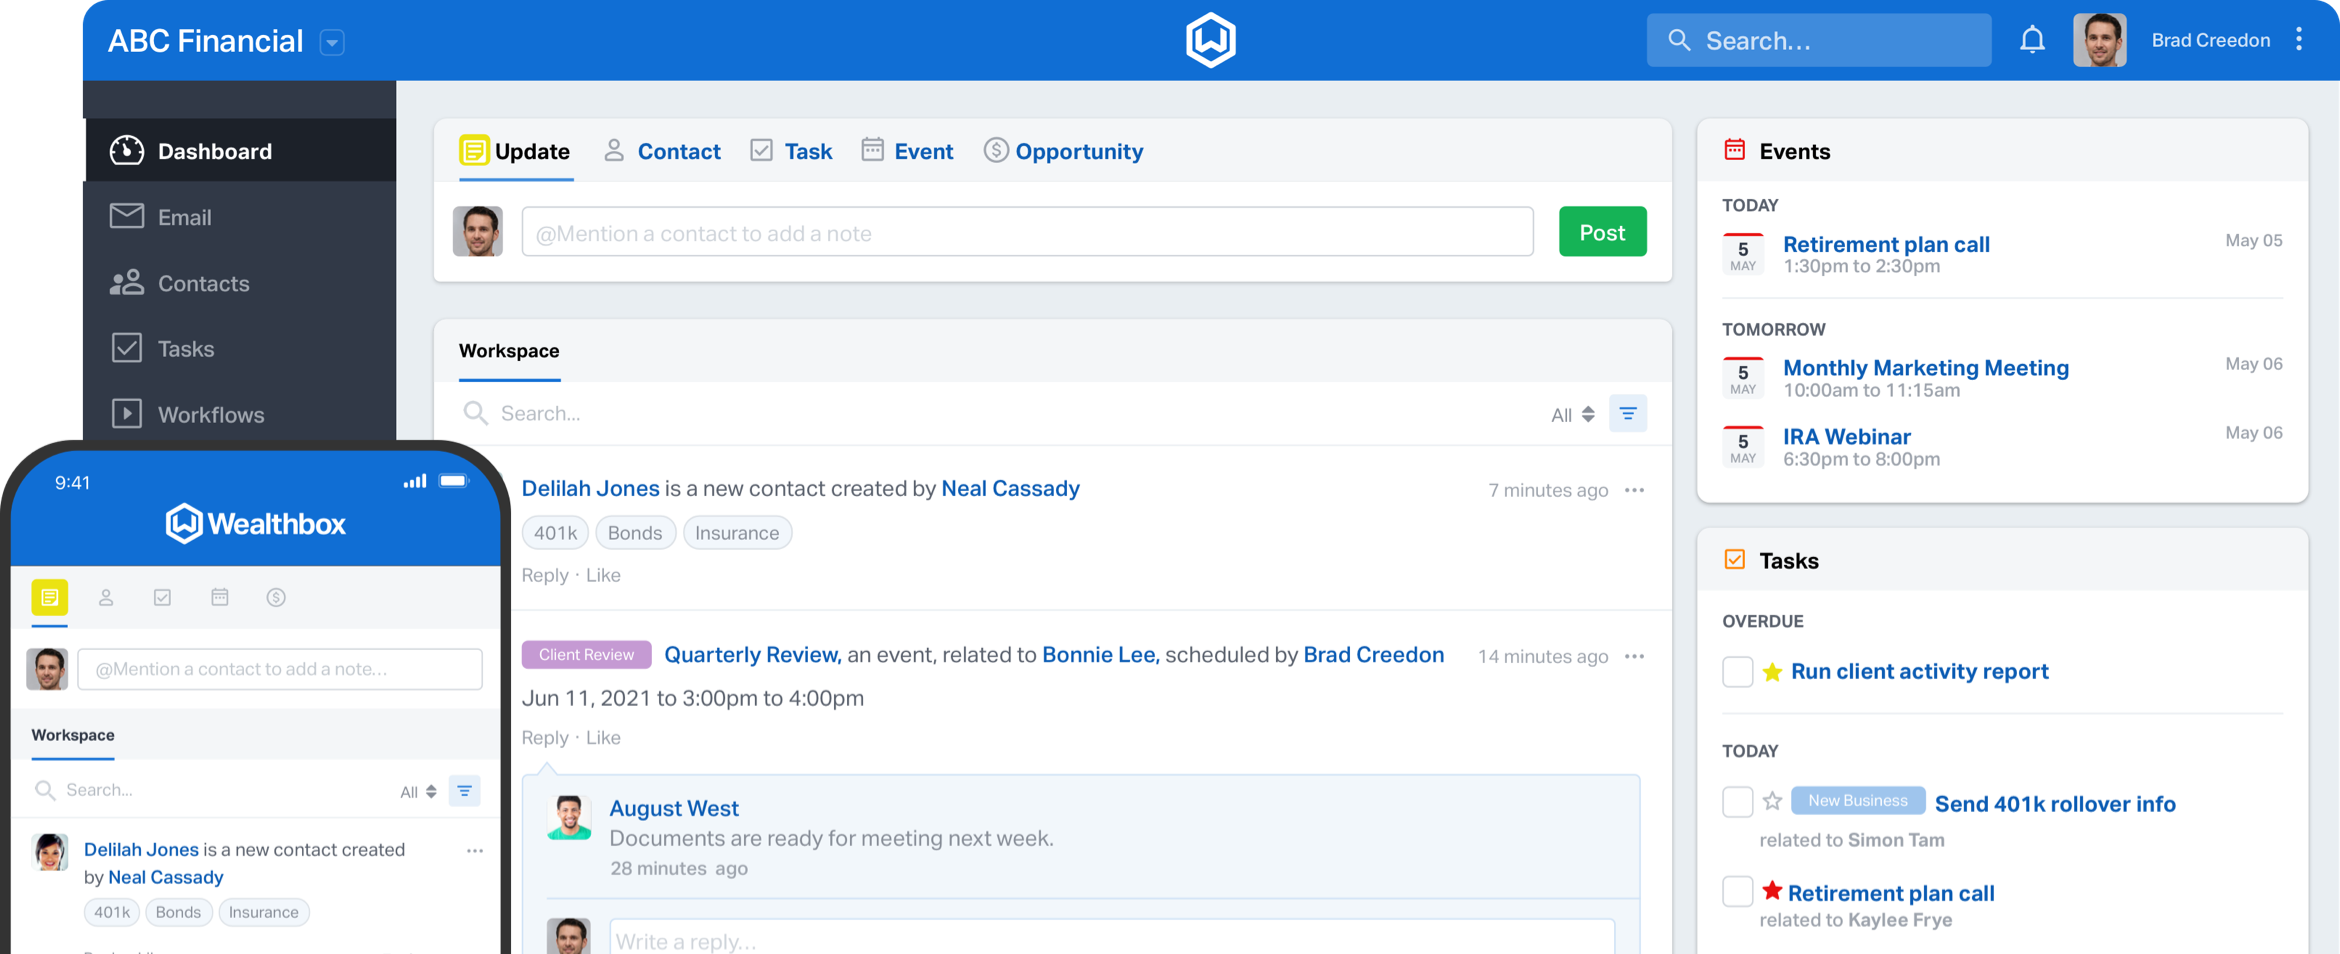Click the mention-a-contact note field
The width and height of the screenshot is (2340, 954).
1027,232
